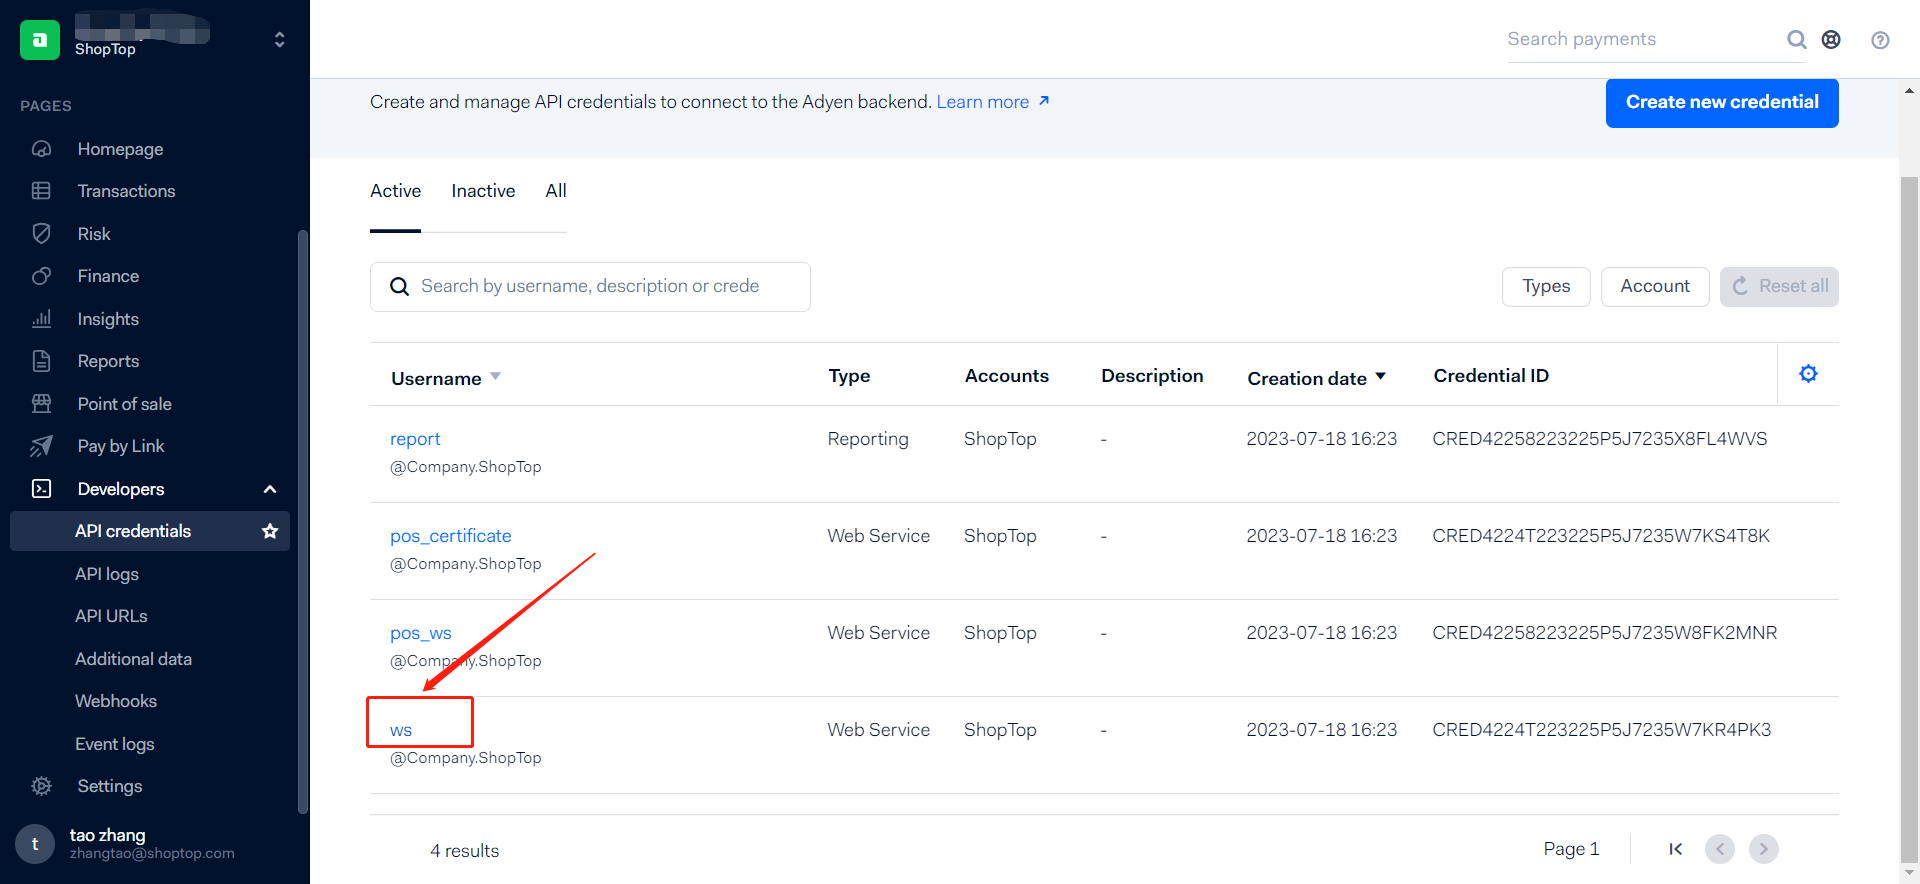The height and width of the screenshot is (884, 1920).
Task: Click the user avatar 't' icon
Action: pyautogui.click(x=35, y=844)
